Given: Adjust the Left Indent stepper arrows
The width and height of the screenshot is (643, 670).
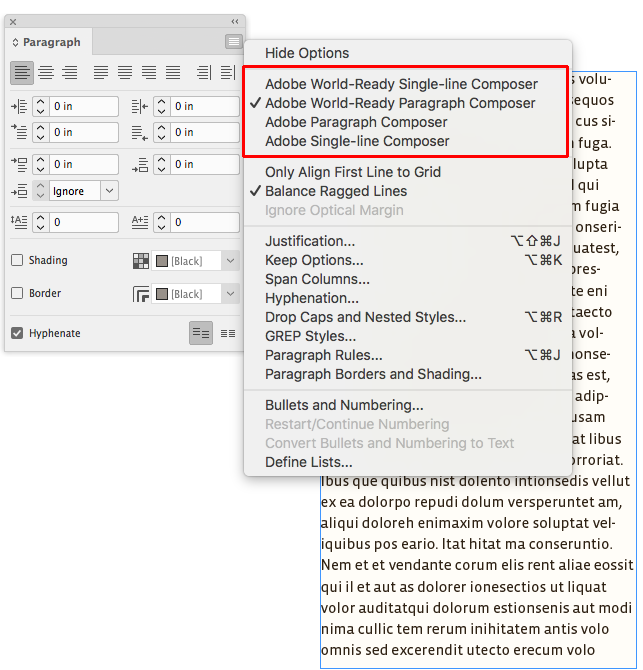Looking at the screenshot, I should (41, 106).
